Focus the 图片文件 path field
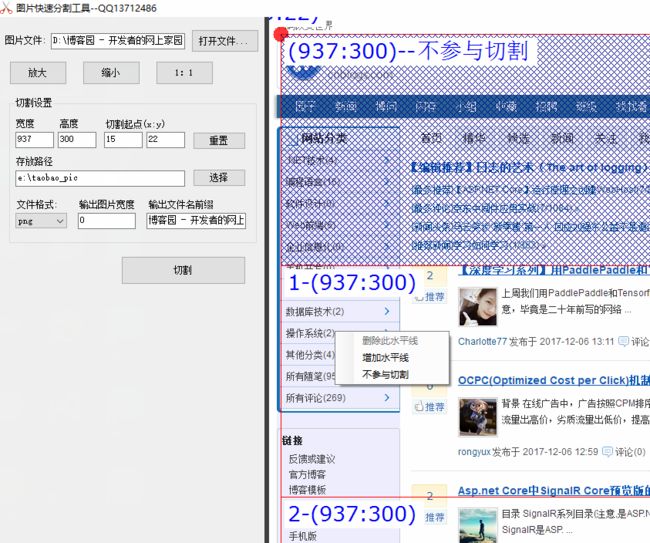This screenshot has height=543, width=650. pyautogui.click(x=118, y=41)
